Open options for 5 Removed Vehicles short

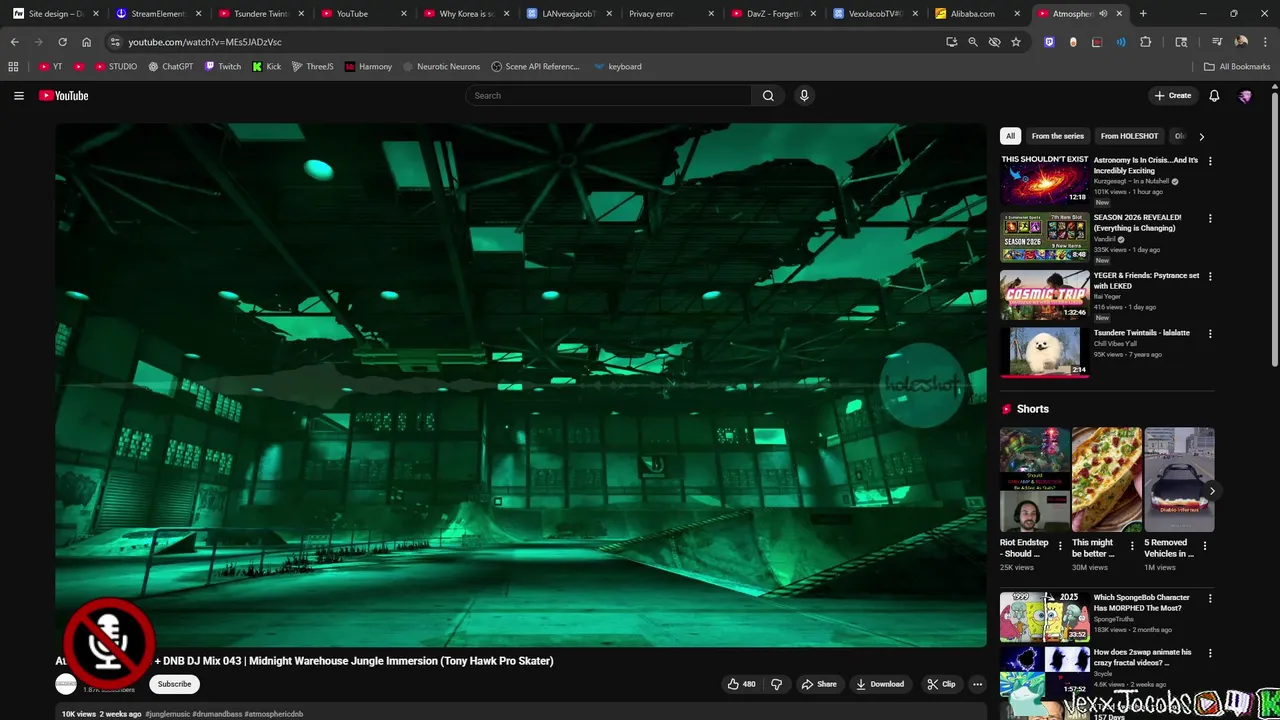(x=1204, y=546)
